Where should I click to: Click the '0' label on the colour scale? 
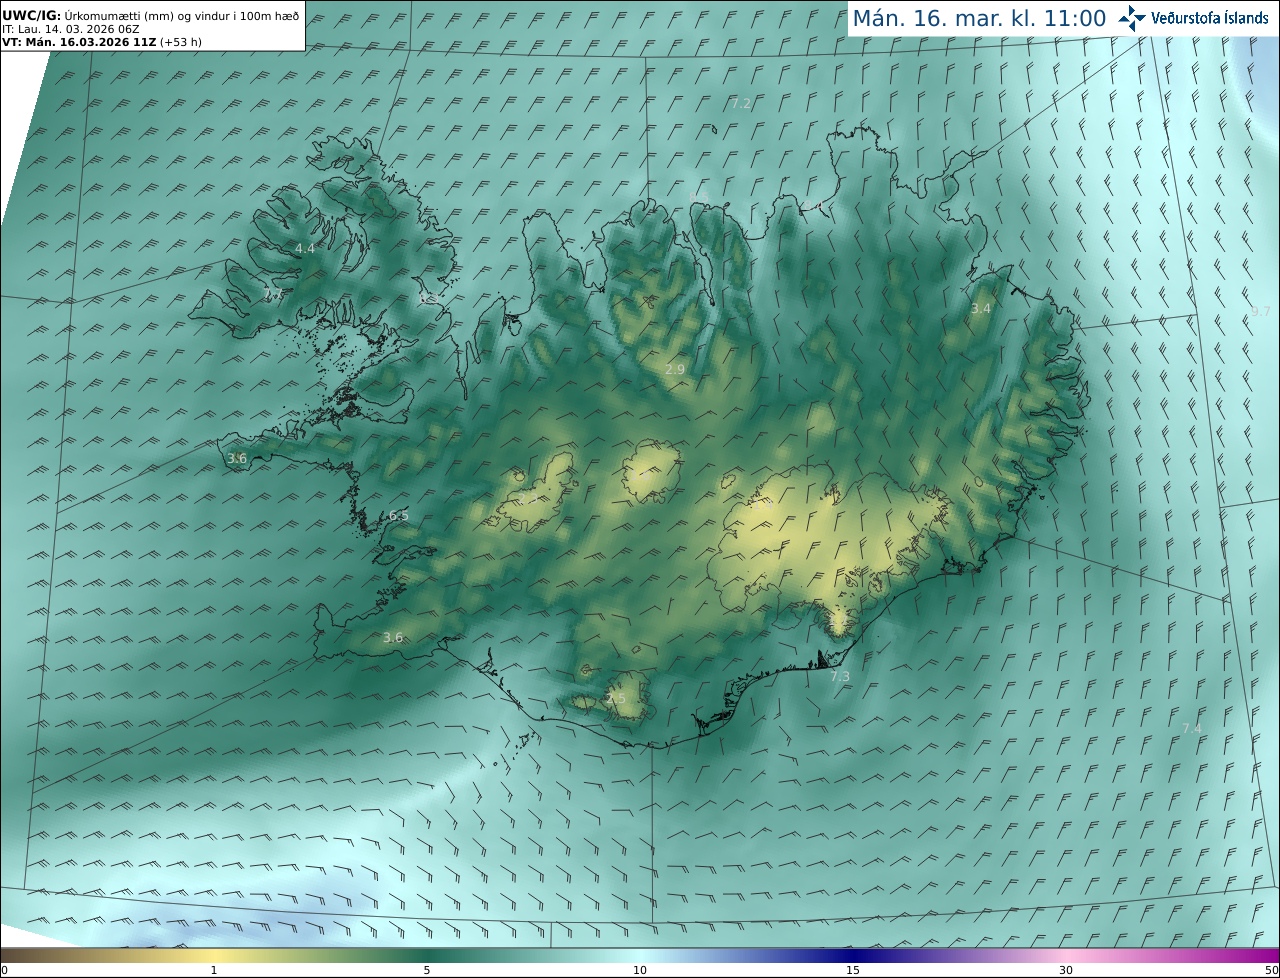(4, 970)
